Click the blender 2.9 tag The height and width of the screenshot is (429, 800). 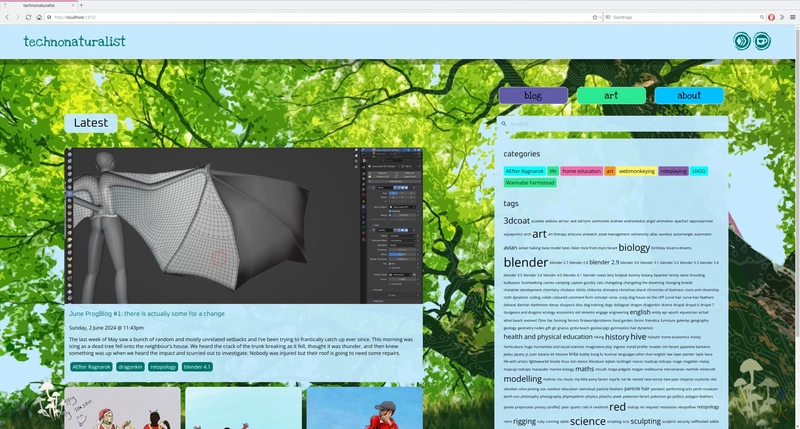[604, 262]
